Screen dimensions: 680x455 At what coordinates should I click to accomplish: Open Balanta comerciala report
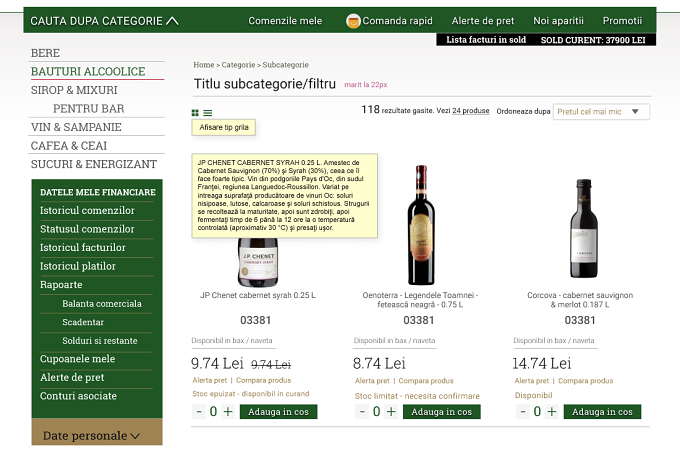tap(102, 304)
